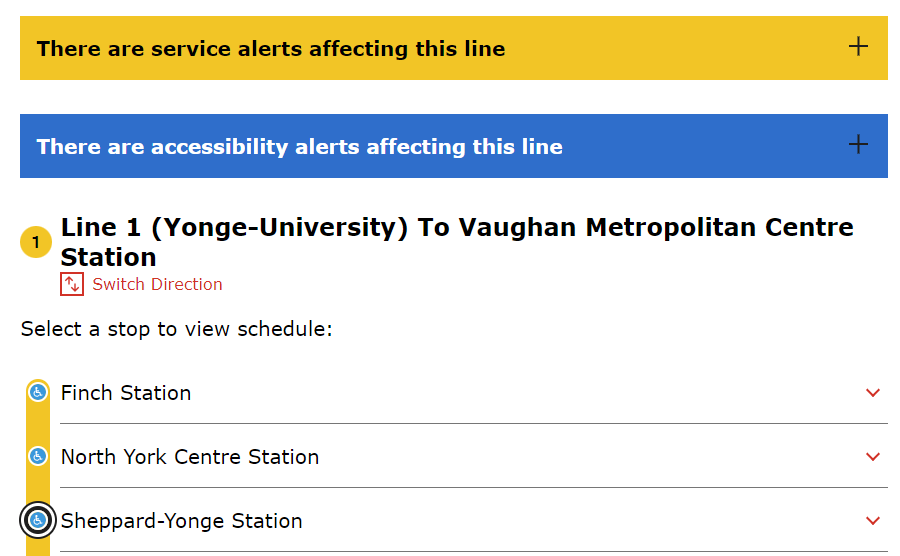Expand North York Centre Station chevron
Screen dimensions: 900x556
[x=873, y=457]
